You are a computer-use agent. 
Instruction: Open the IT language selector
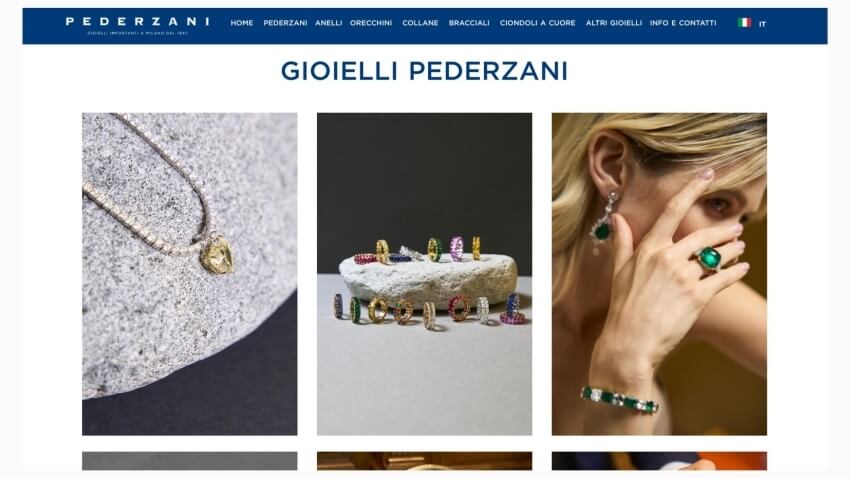762,24
